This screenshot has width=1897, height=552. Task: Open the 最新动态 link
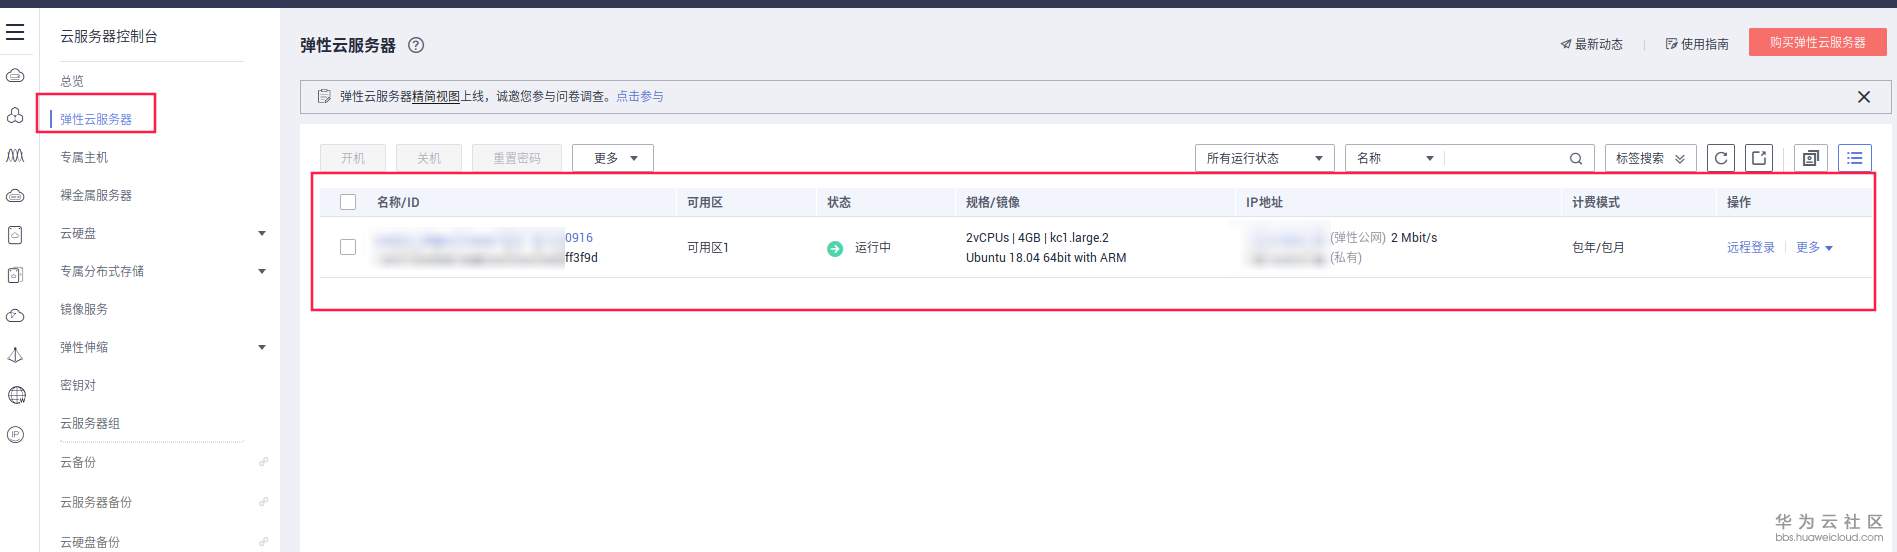pos(1592,44)
